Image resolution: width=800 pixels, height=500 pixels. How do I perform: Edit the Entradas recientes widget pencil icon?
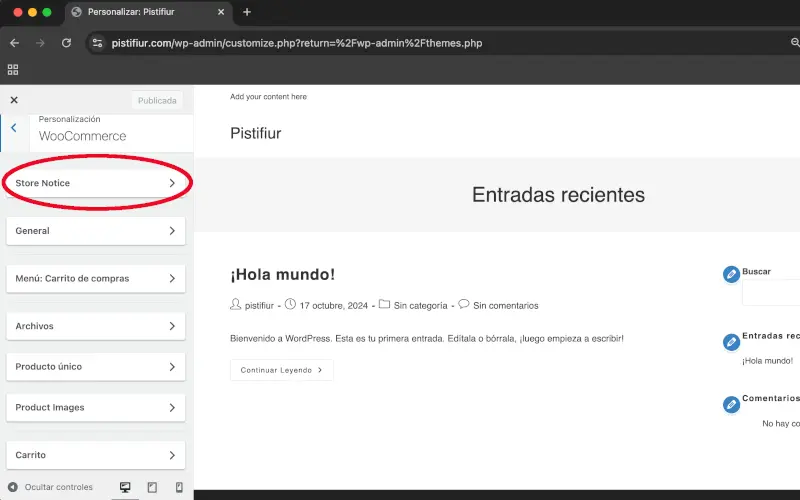click(x=731, y=342)
